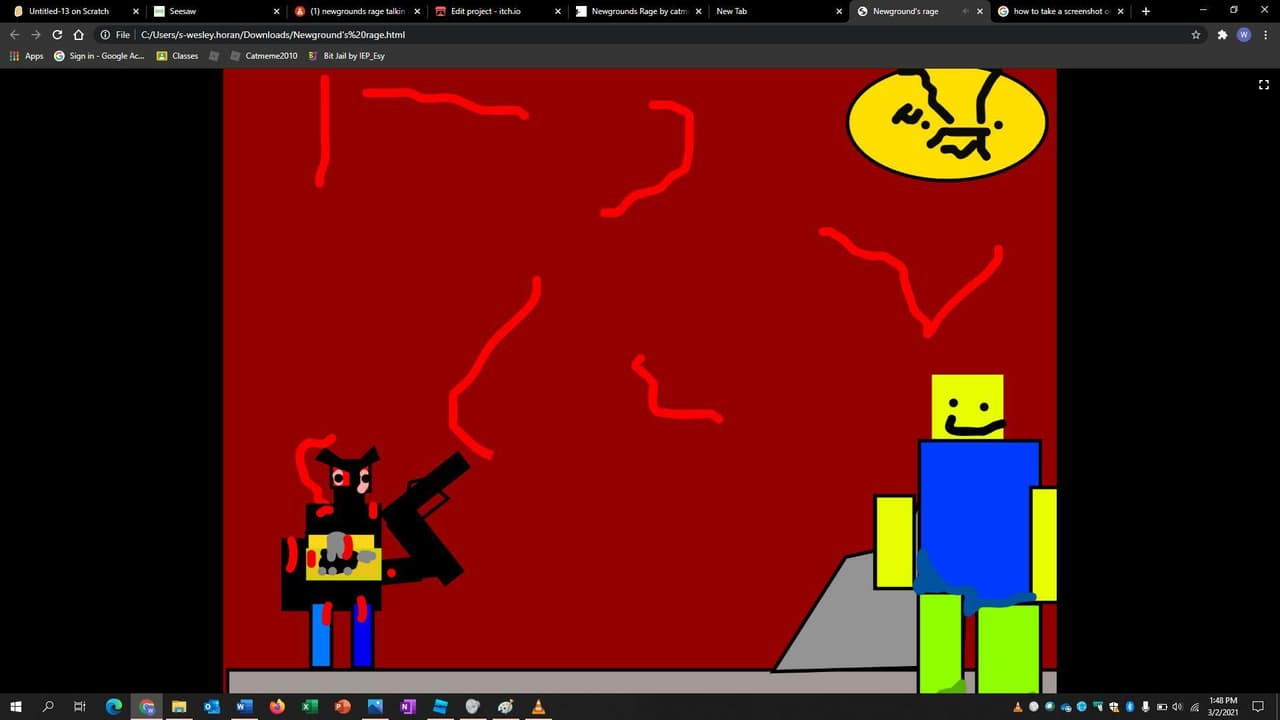Open the Catmeme2010 bookmark
The height and width of the screenshot is (720, 1280).
coord(263,56)
